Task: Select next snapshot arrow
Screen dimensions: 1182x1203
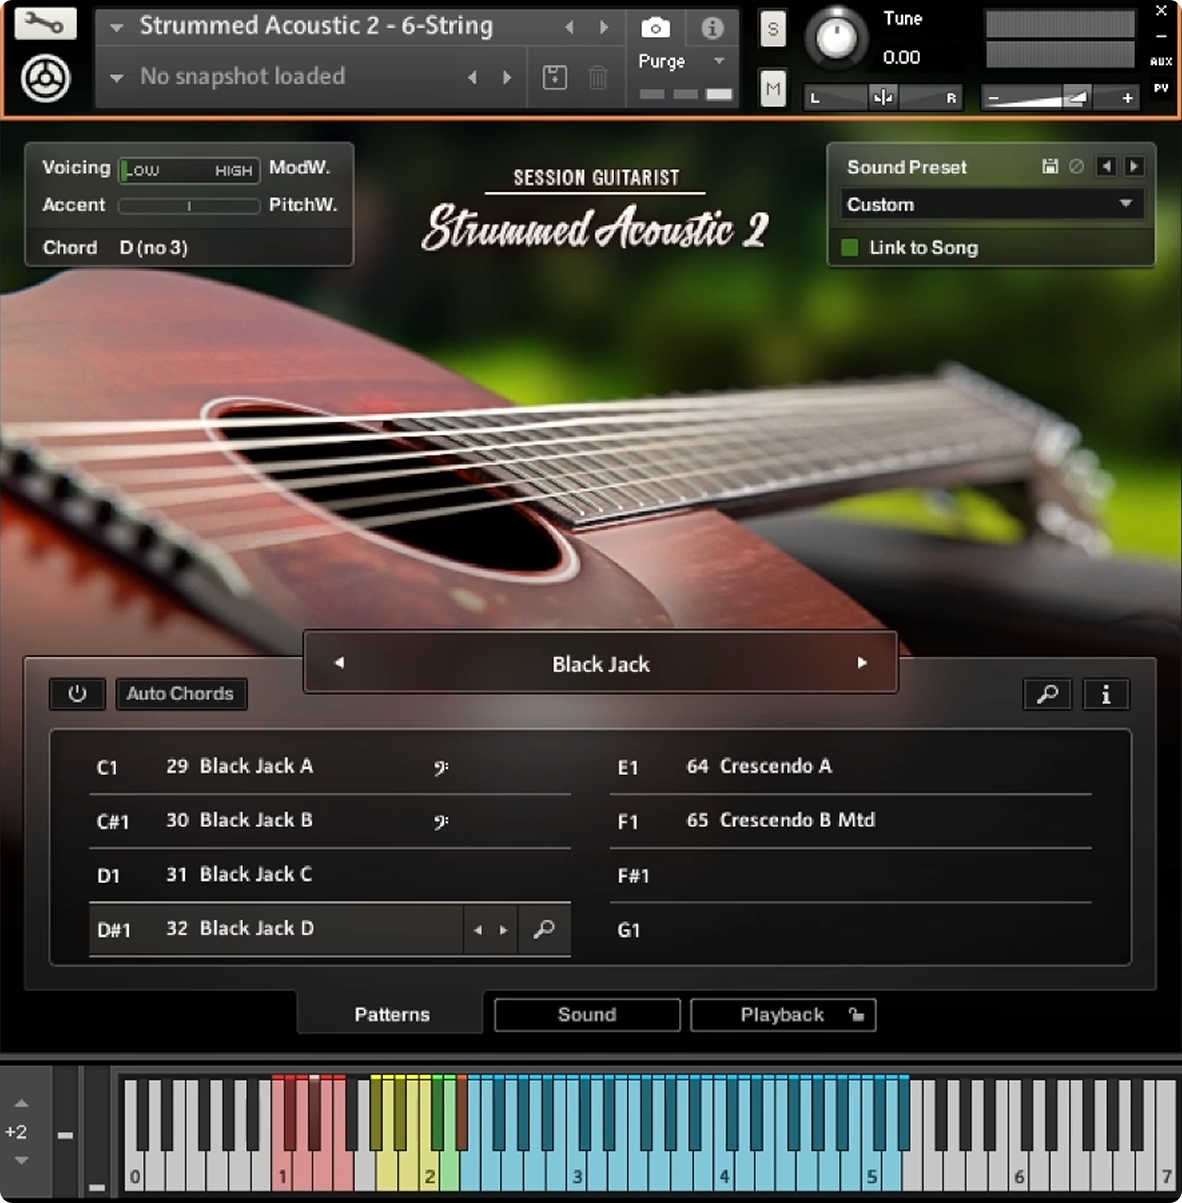Action: [x=507, y=77]
